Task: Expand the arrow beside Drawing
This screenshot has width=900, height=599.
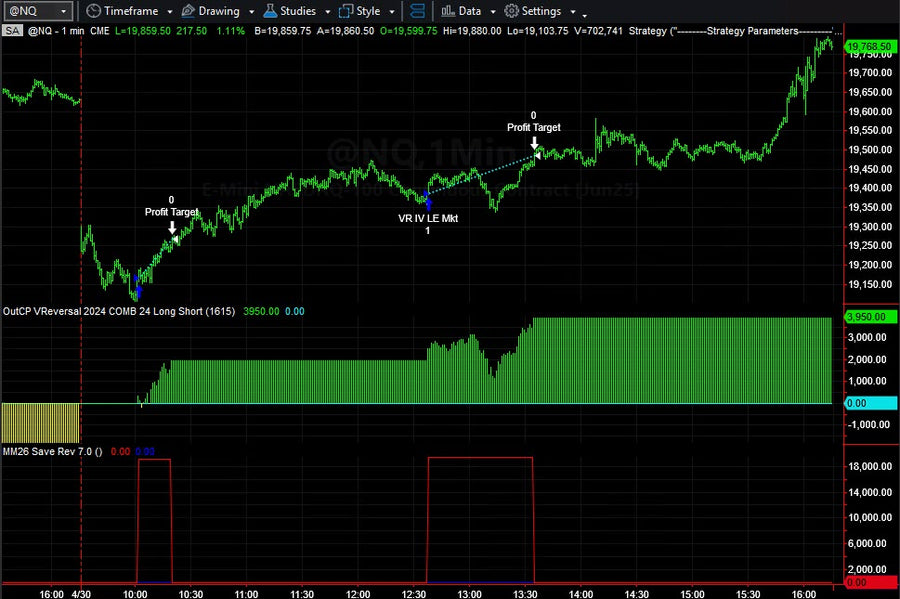Action: pos(251,11)
